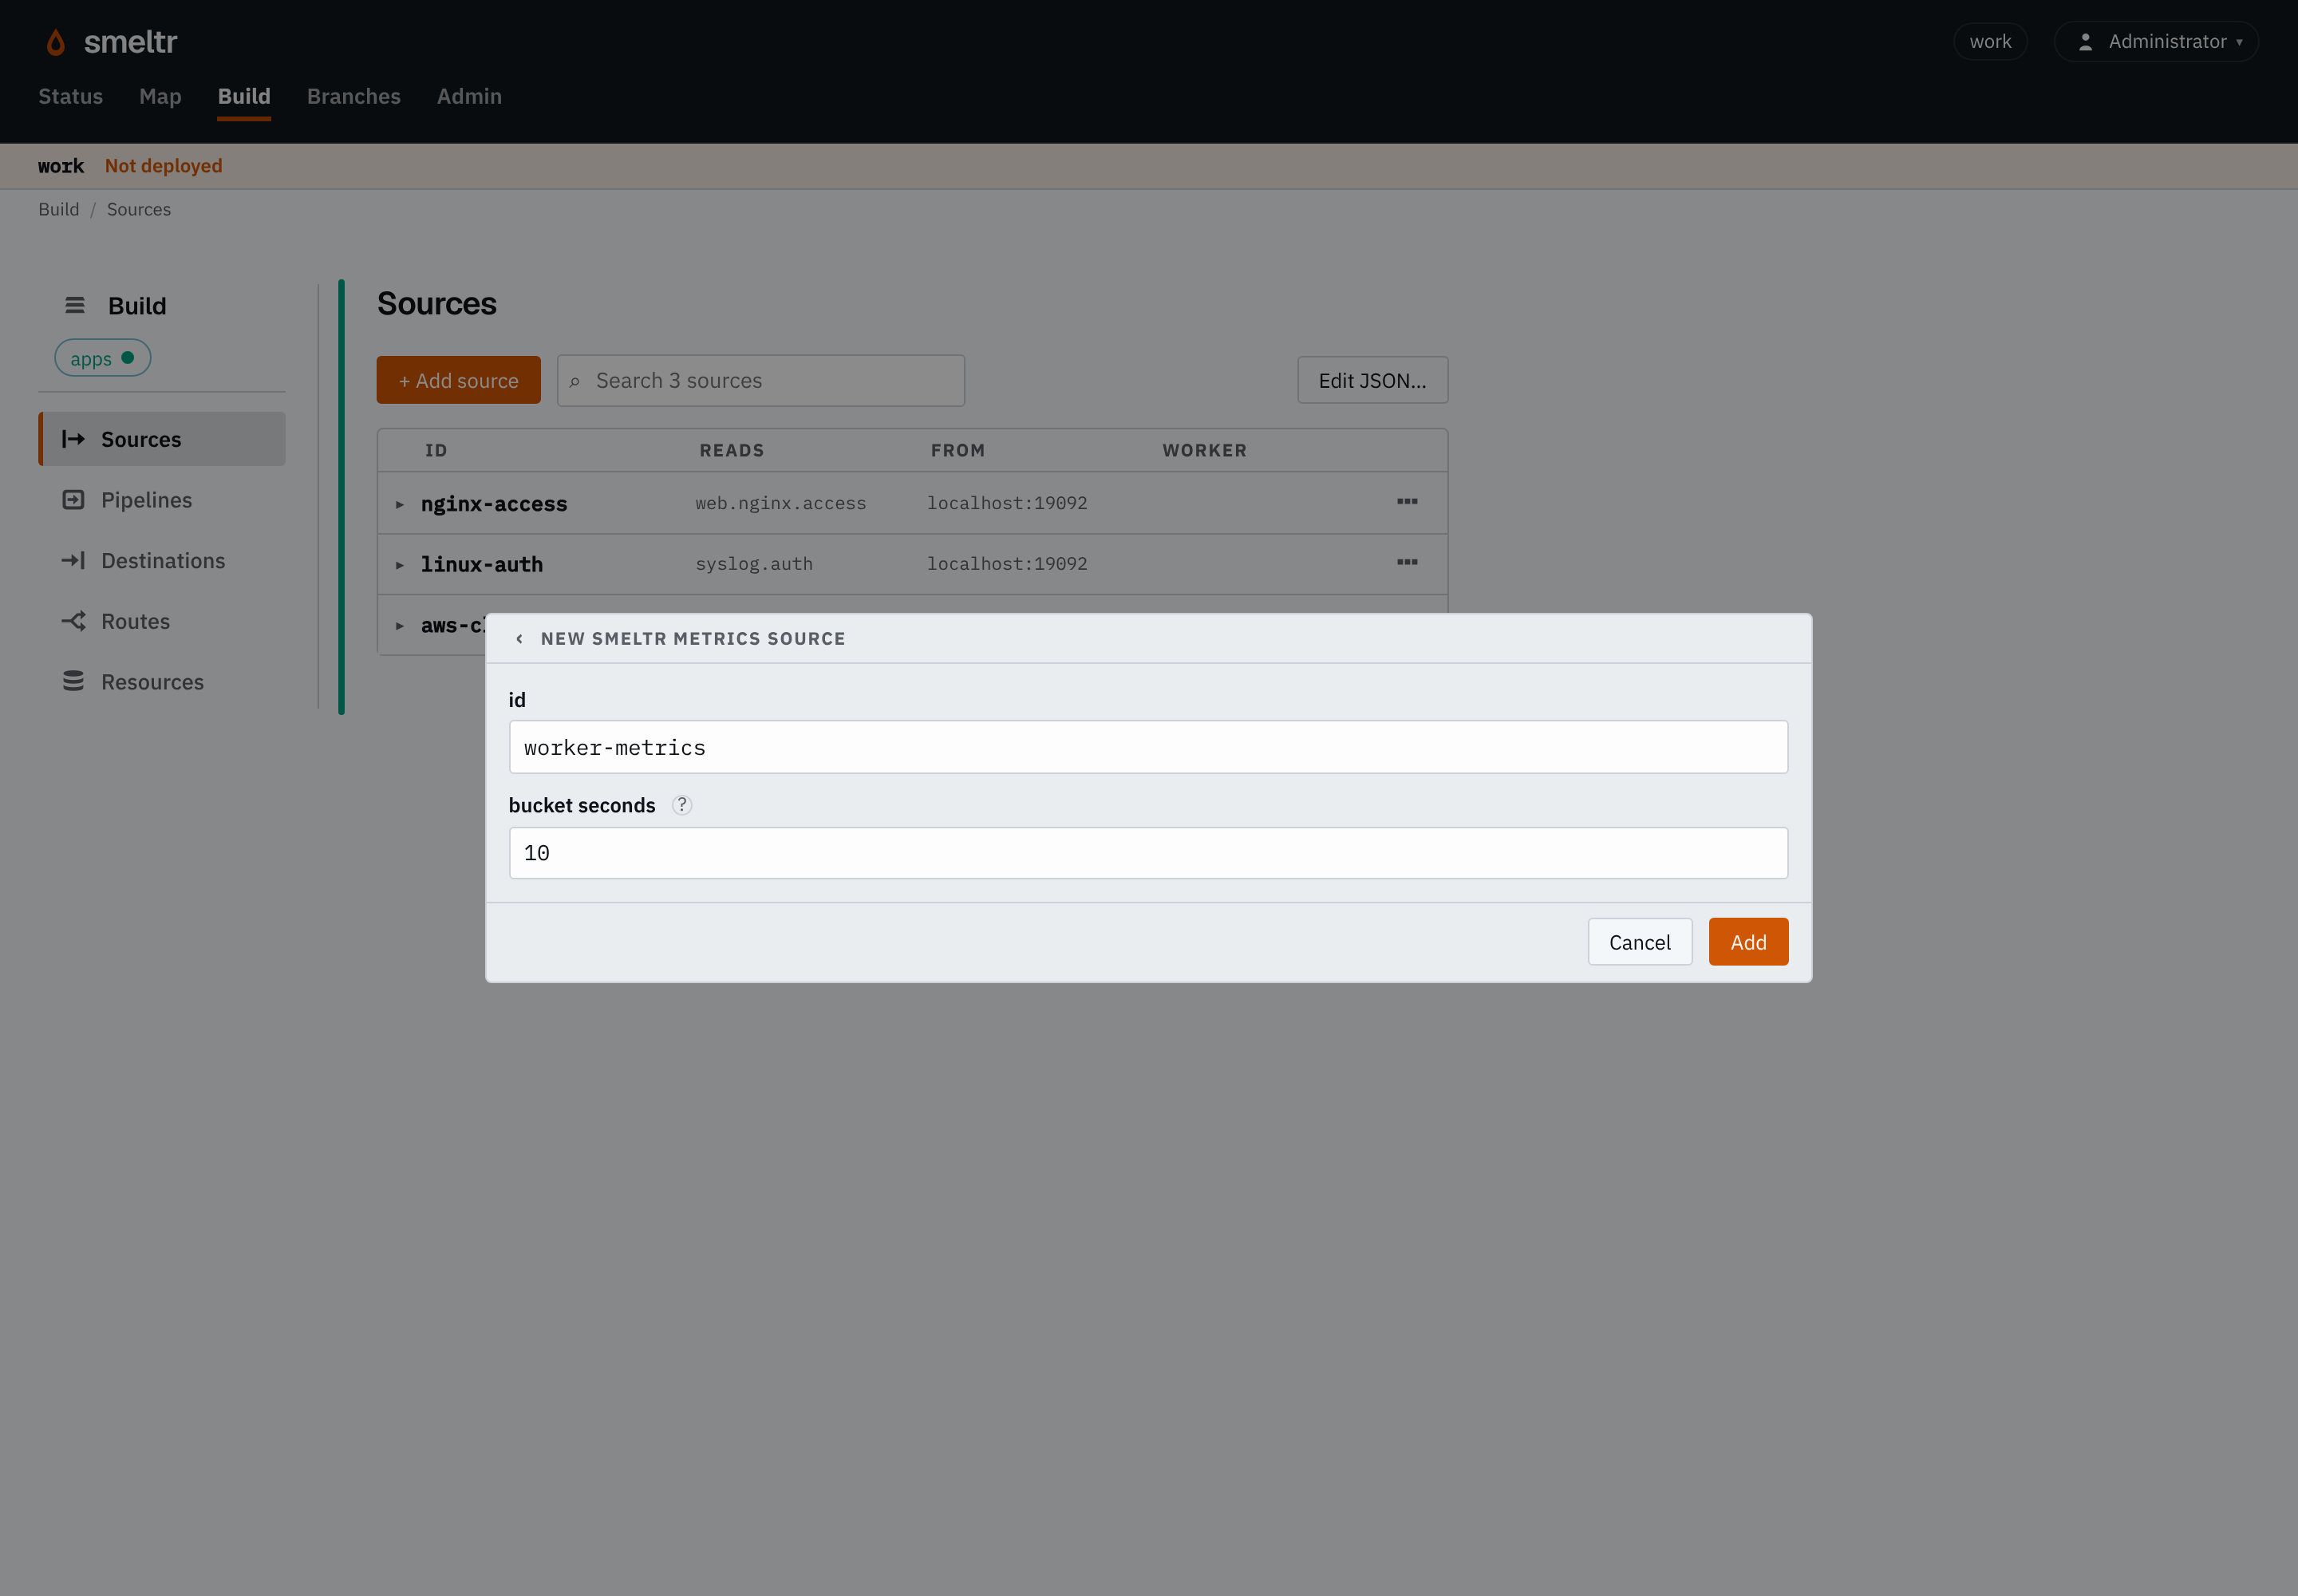Switch to the Status tab
Image resolution: width=2298 pixels, height=1596 pixels.
click(x=71, y=96)
